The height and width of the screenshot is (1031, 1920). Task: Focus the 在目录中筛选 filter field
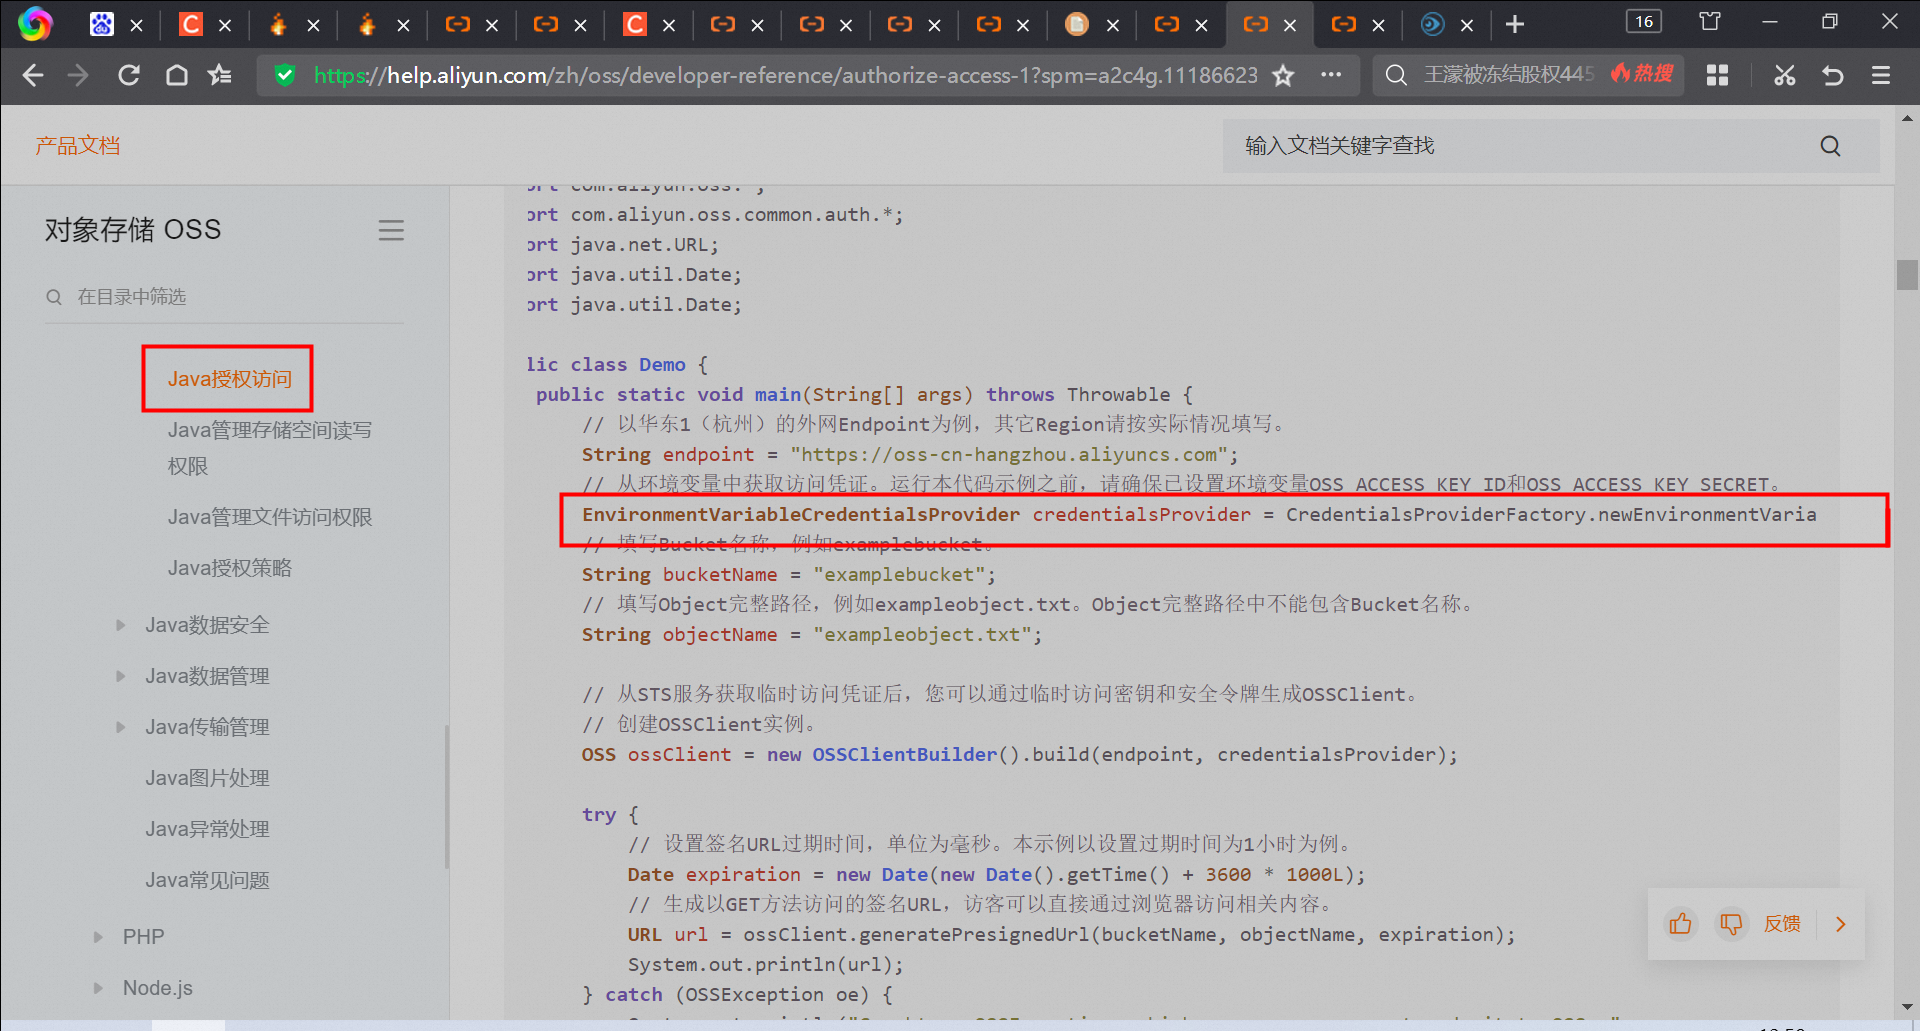pos(225,297)
